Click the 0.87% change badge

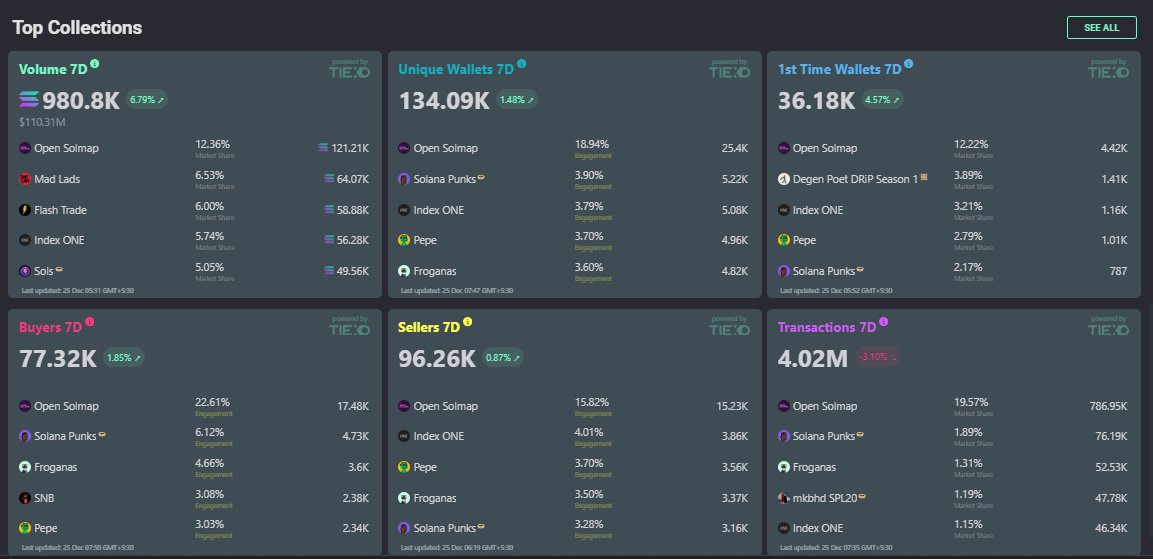(503, 357)
